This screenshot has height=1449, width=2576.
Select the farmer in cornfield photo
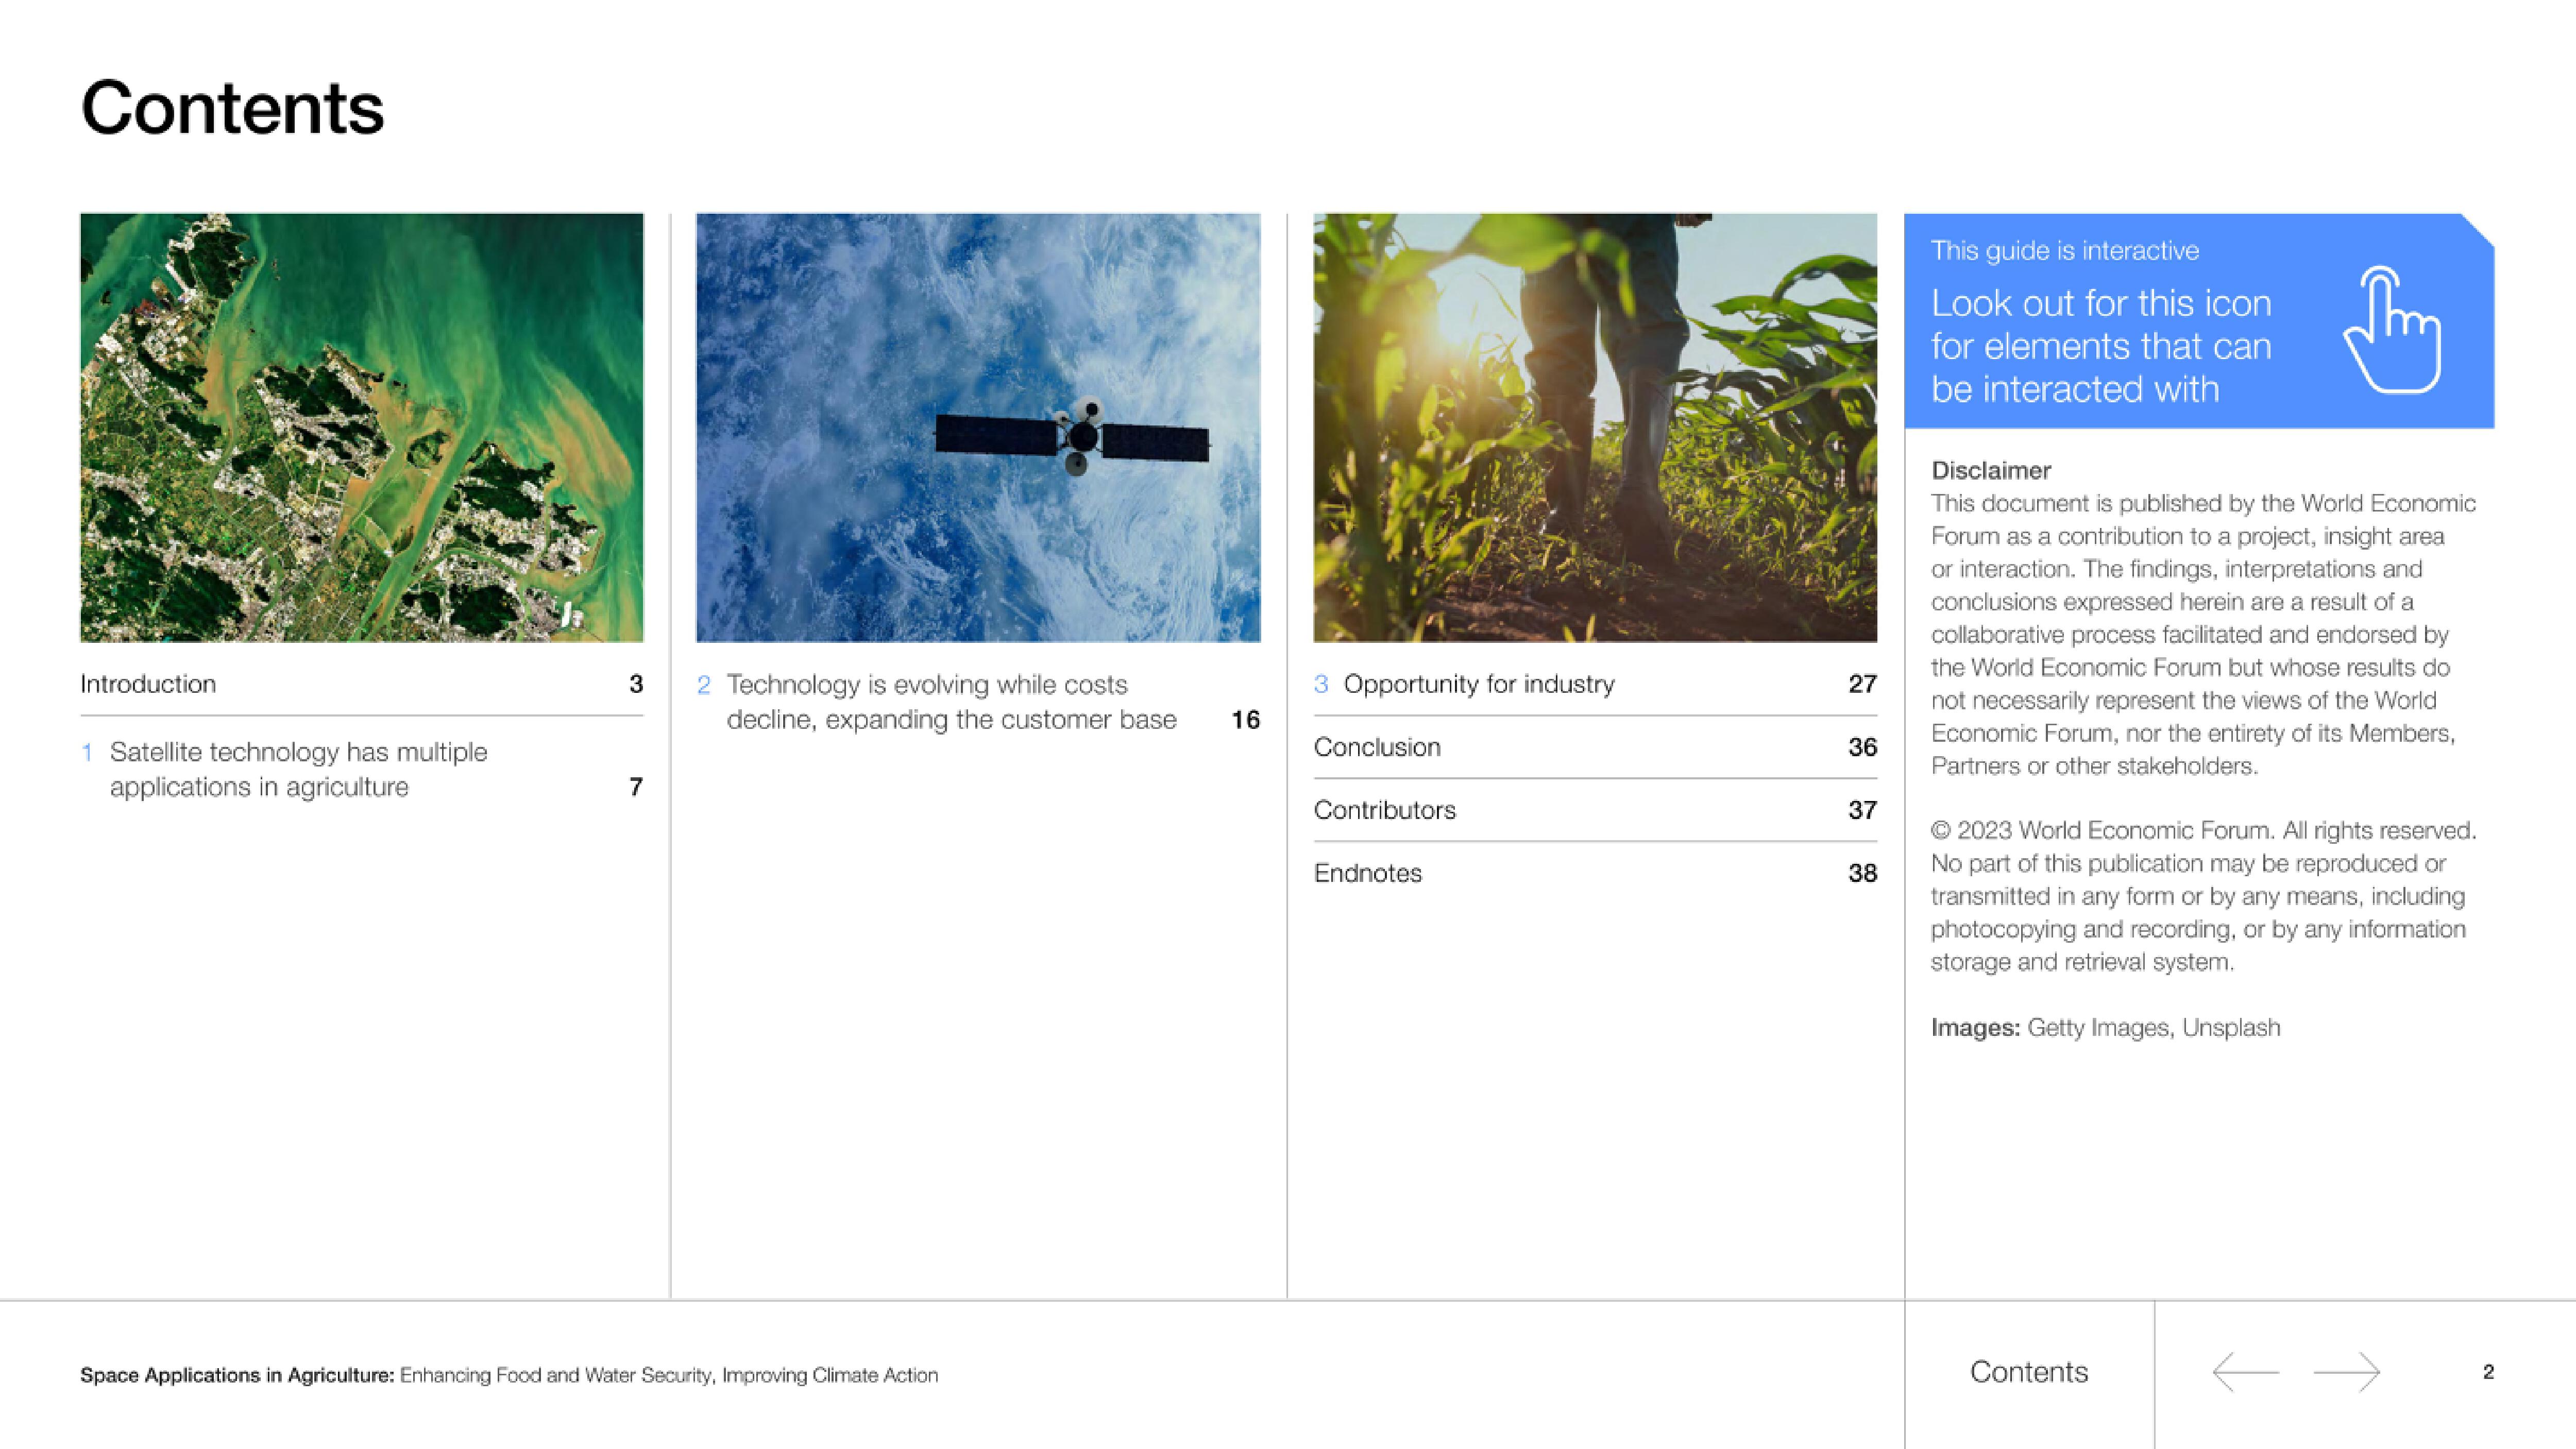click(1595, 427)
